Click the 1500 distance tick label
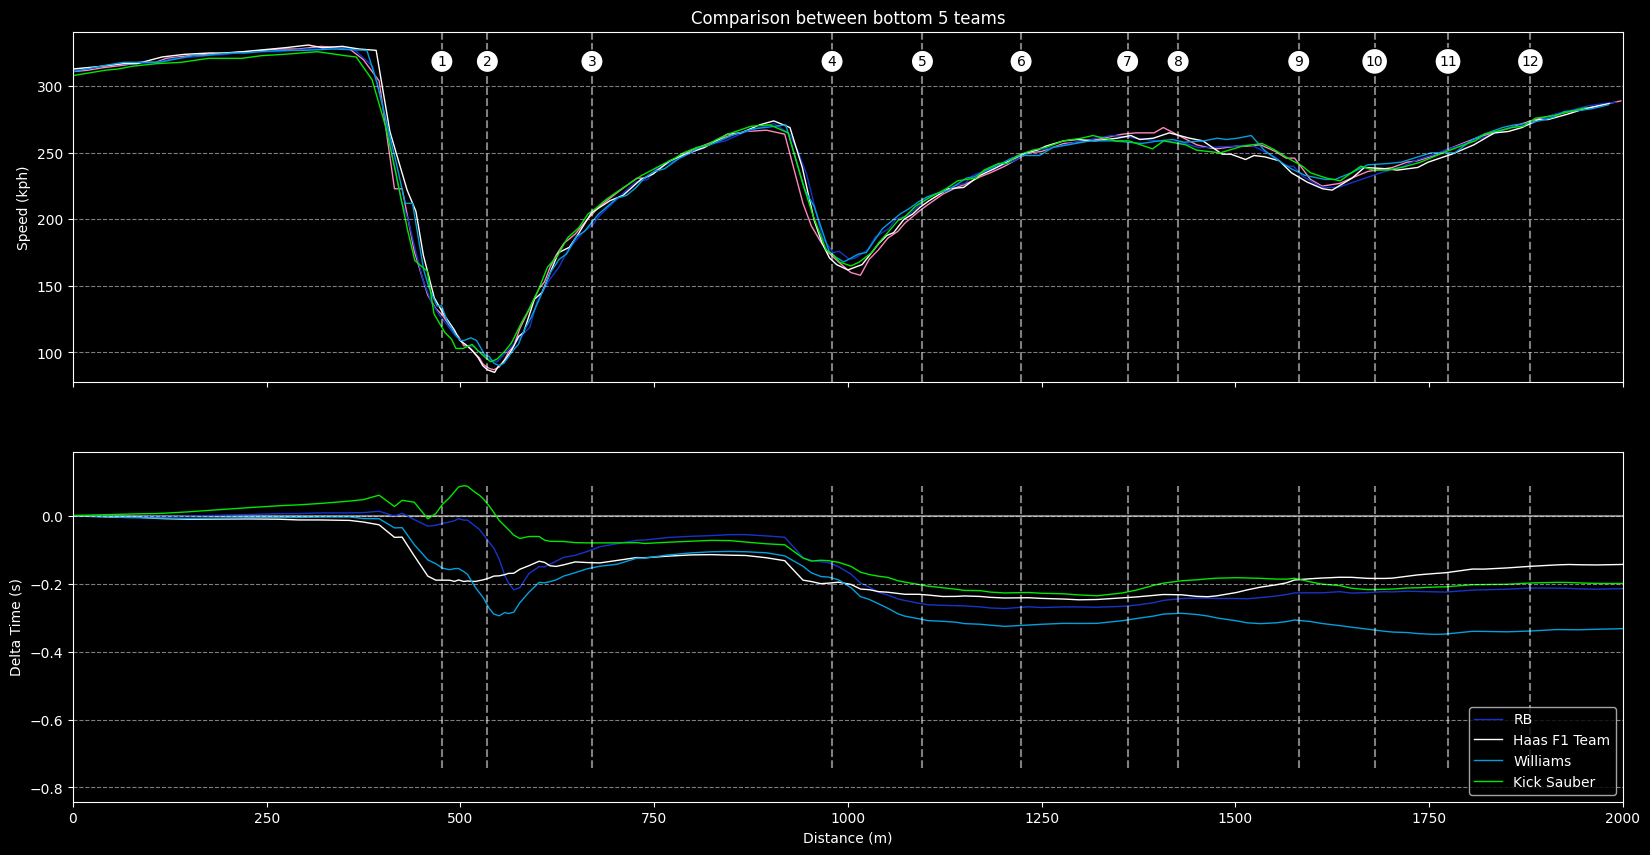The image size is (1650, 855). point(1235,818)
